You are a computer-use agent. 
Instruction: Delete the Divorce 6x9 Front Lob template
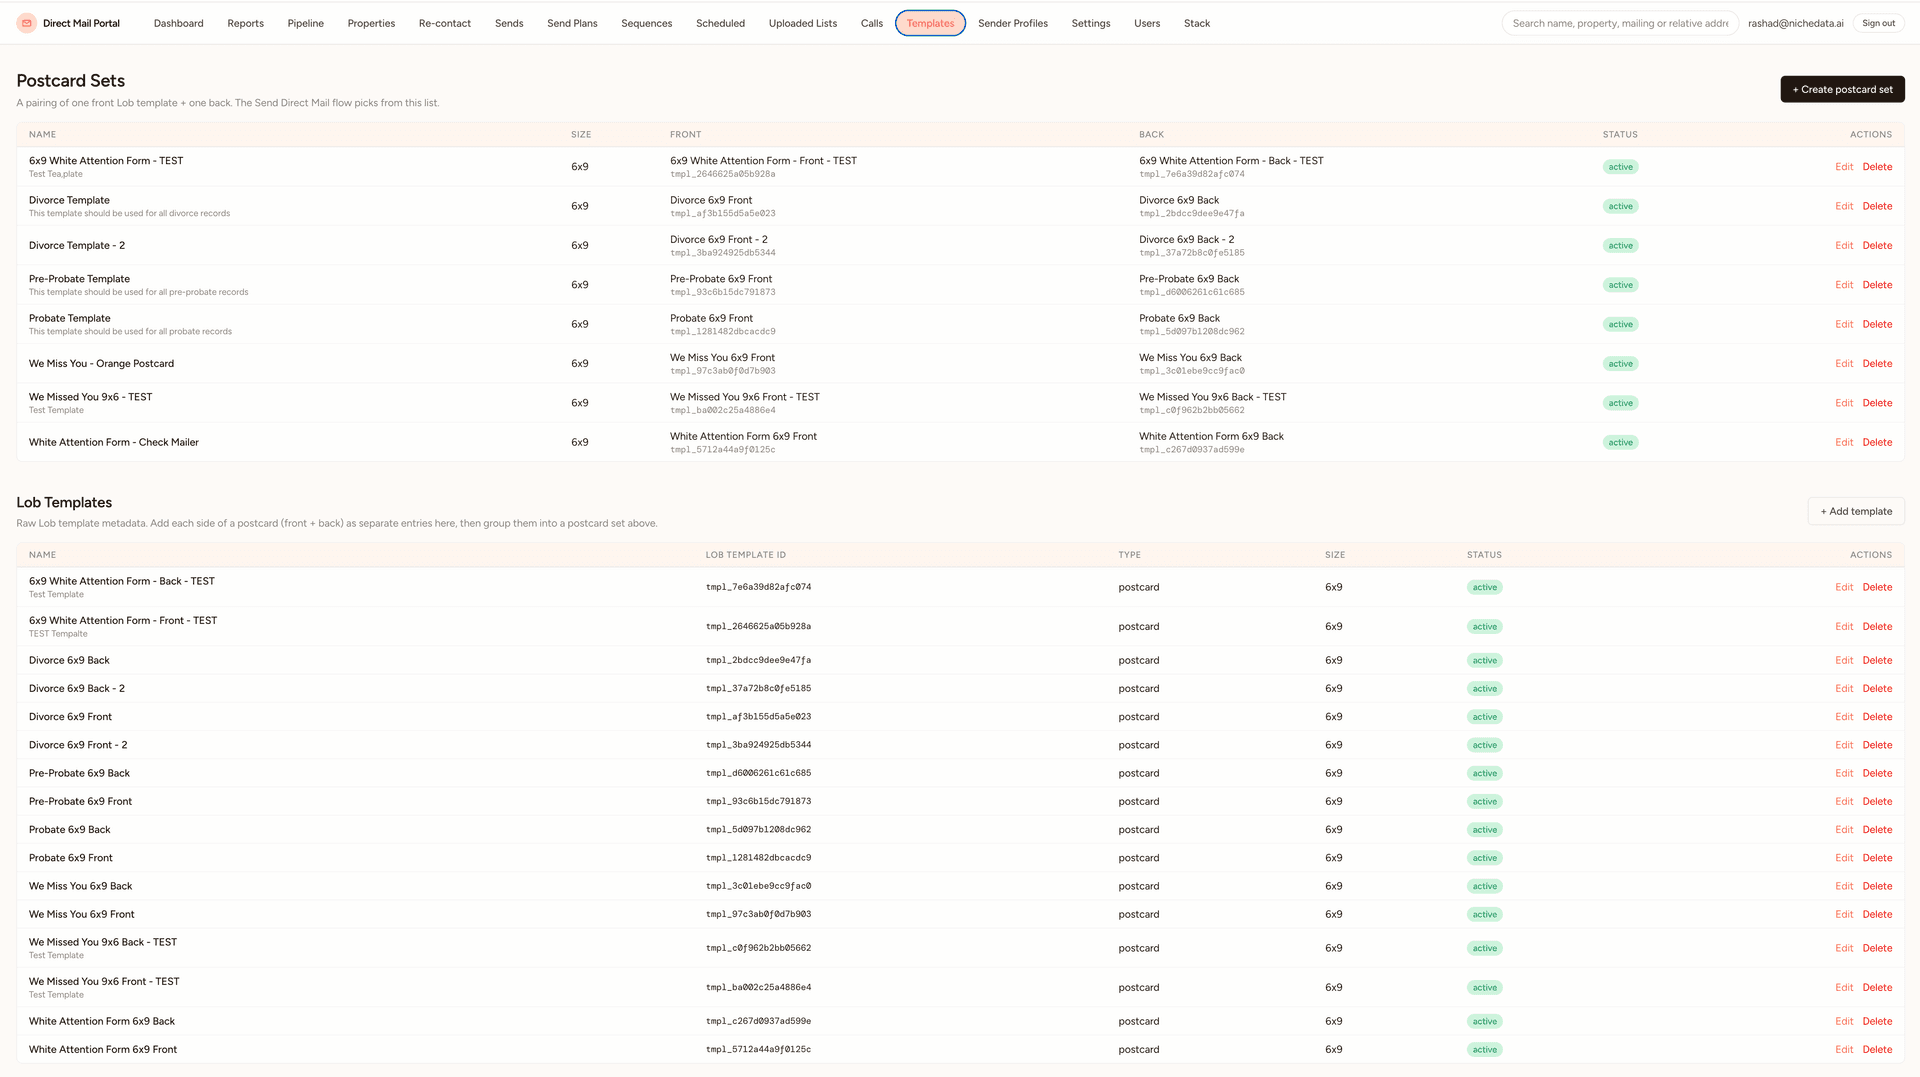1877,717
